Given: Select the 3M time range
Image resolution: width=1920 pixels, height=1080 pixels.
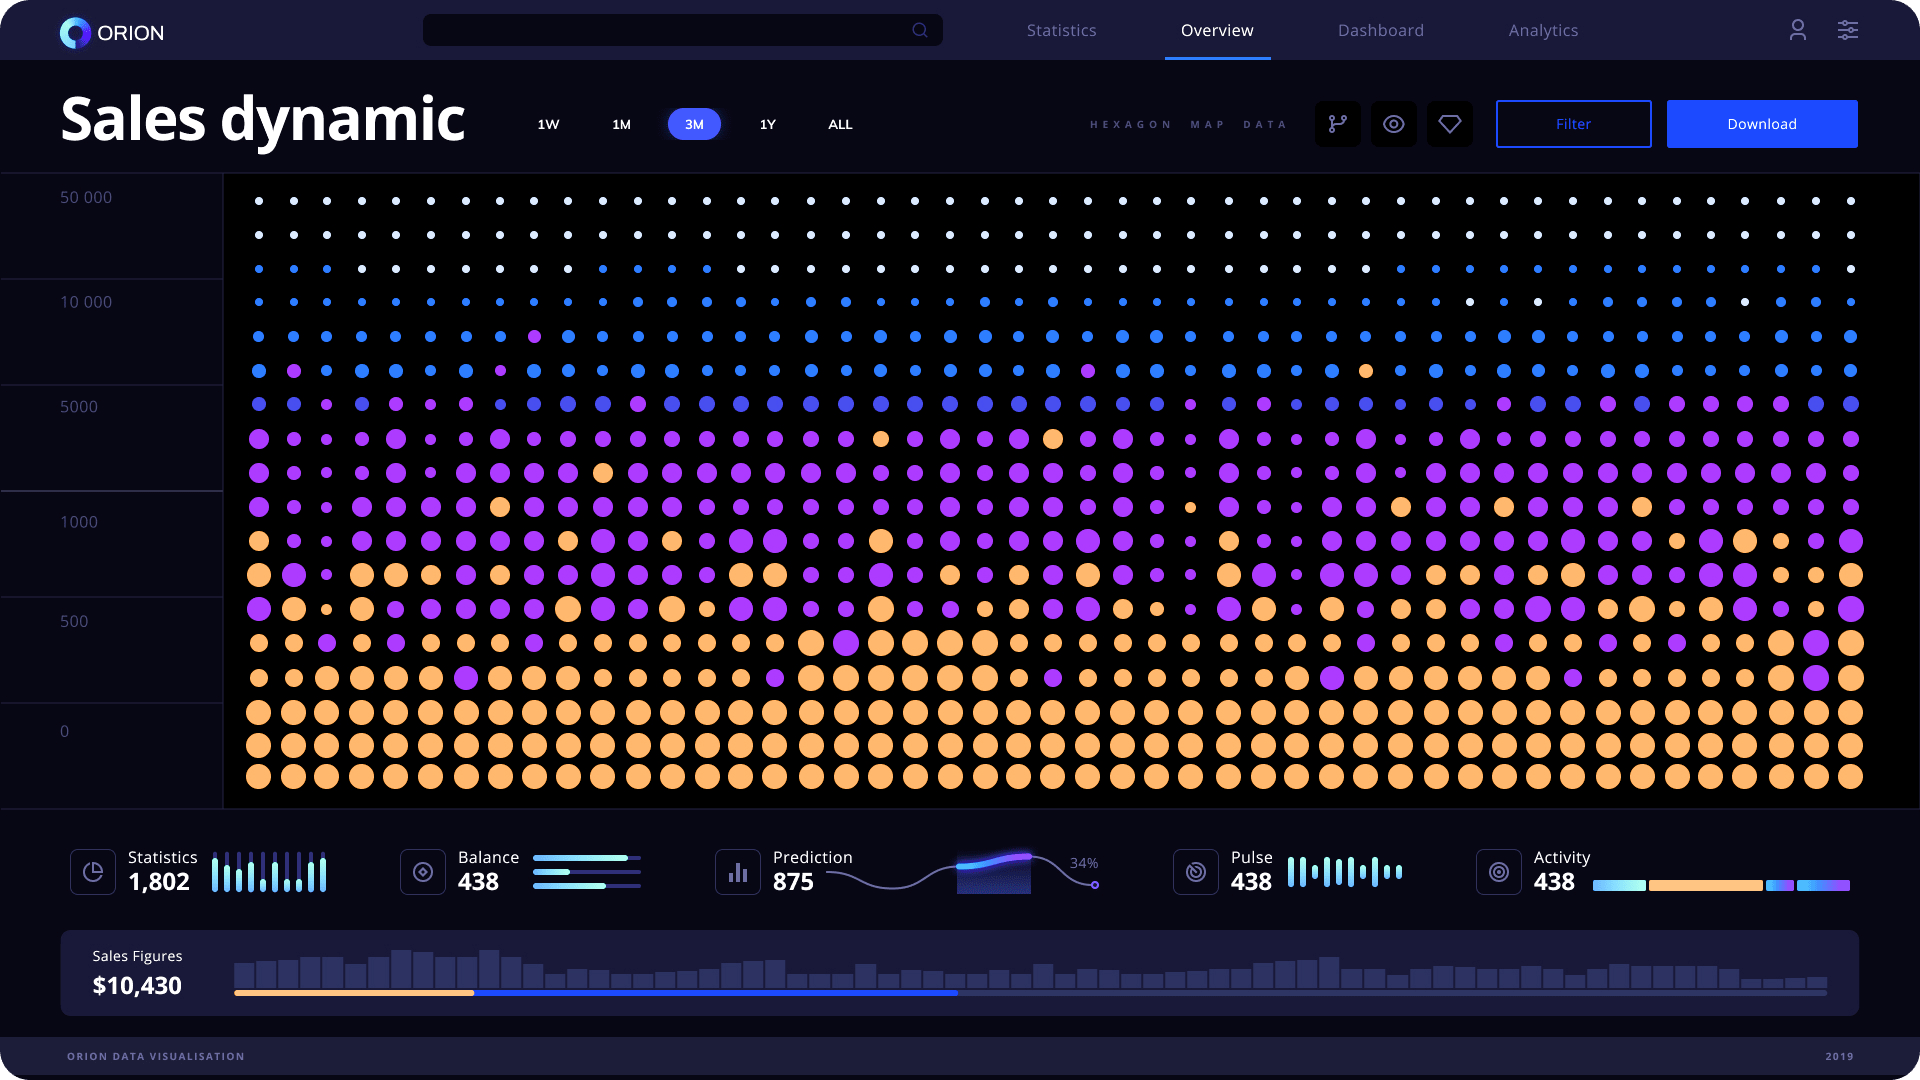Looking at the screenshot, I should coord(694,124).
